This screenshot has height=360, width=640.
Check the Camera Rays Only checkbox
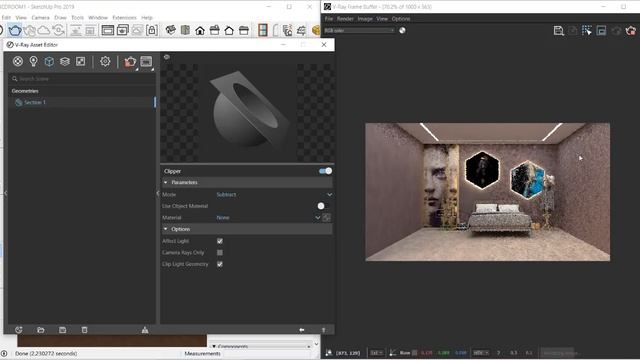(x=220, y=253)
